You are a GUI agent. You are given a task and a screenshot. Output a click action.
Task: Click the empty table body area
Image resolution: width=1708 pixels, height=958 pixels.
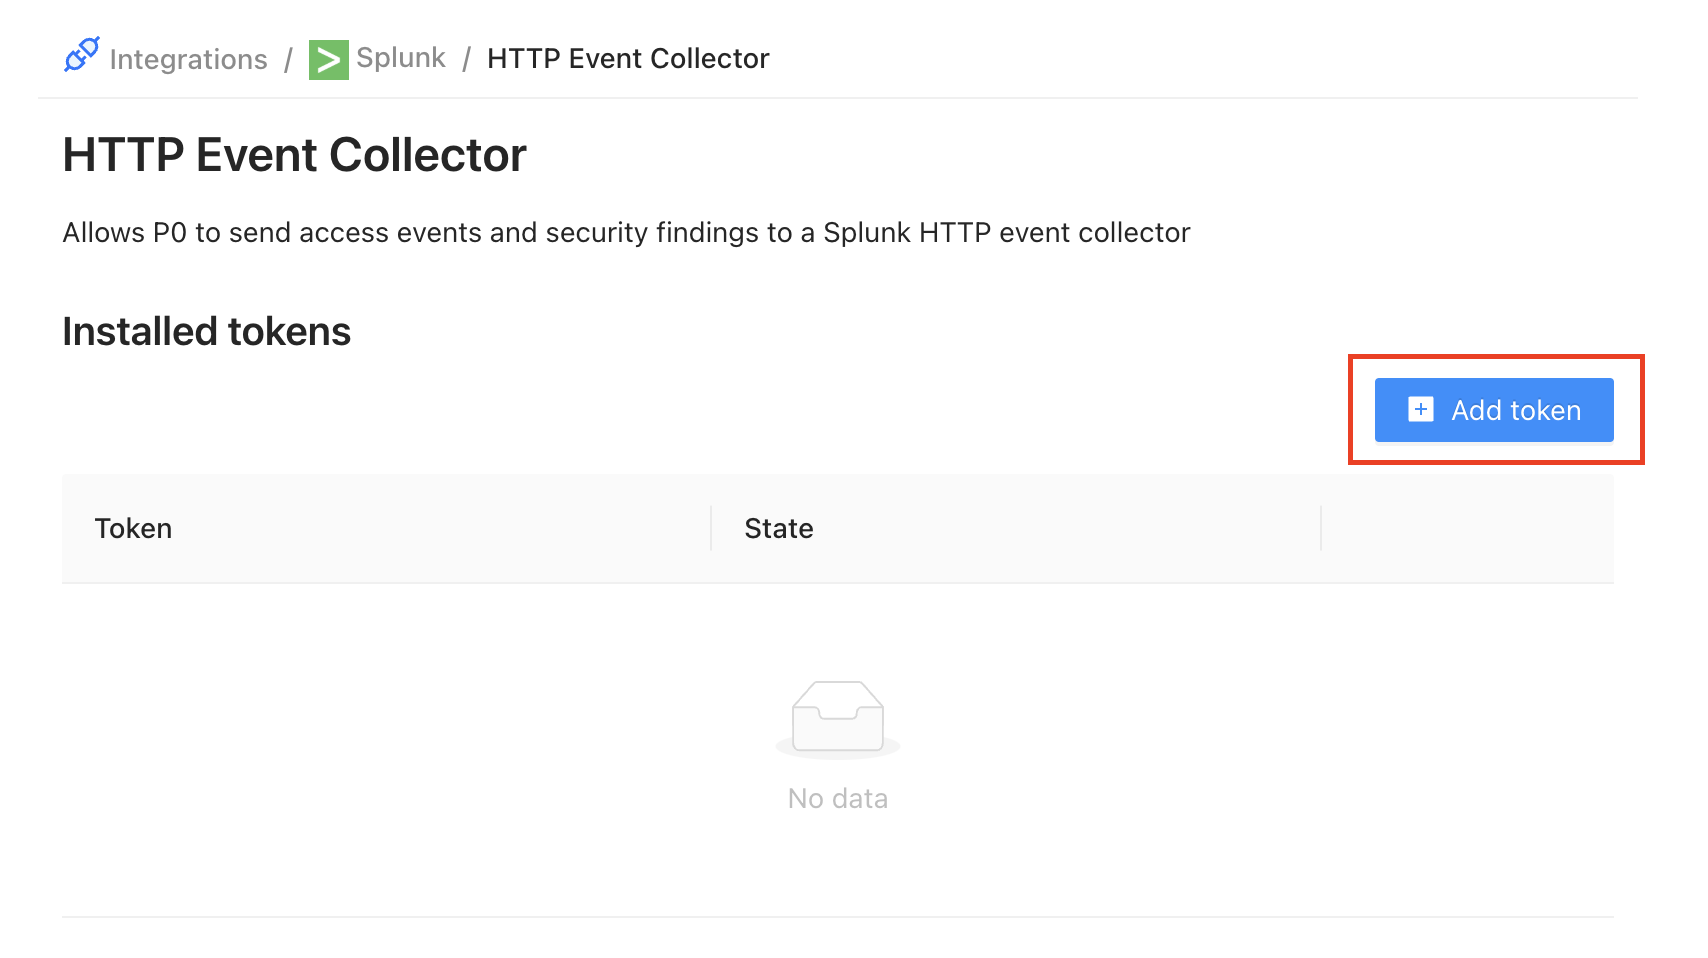[400, 750]
